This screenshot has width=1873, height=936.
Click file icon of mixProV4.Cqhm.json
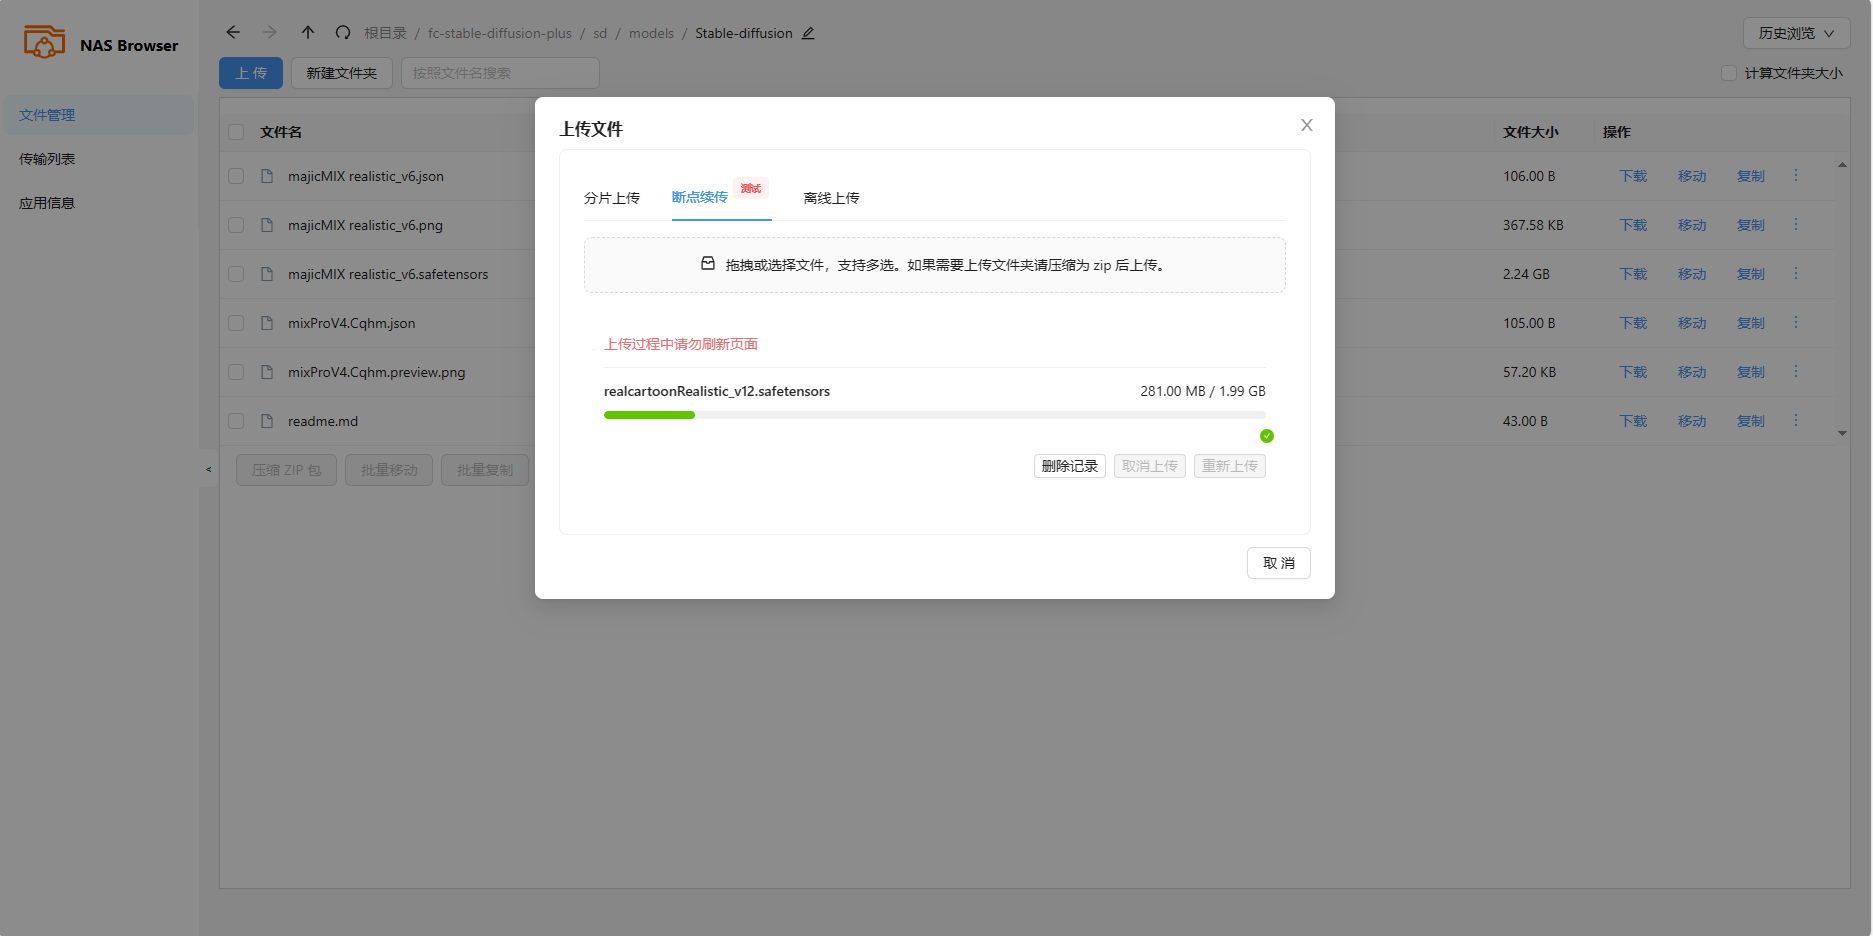click(267, 323)
